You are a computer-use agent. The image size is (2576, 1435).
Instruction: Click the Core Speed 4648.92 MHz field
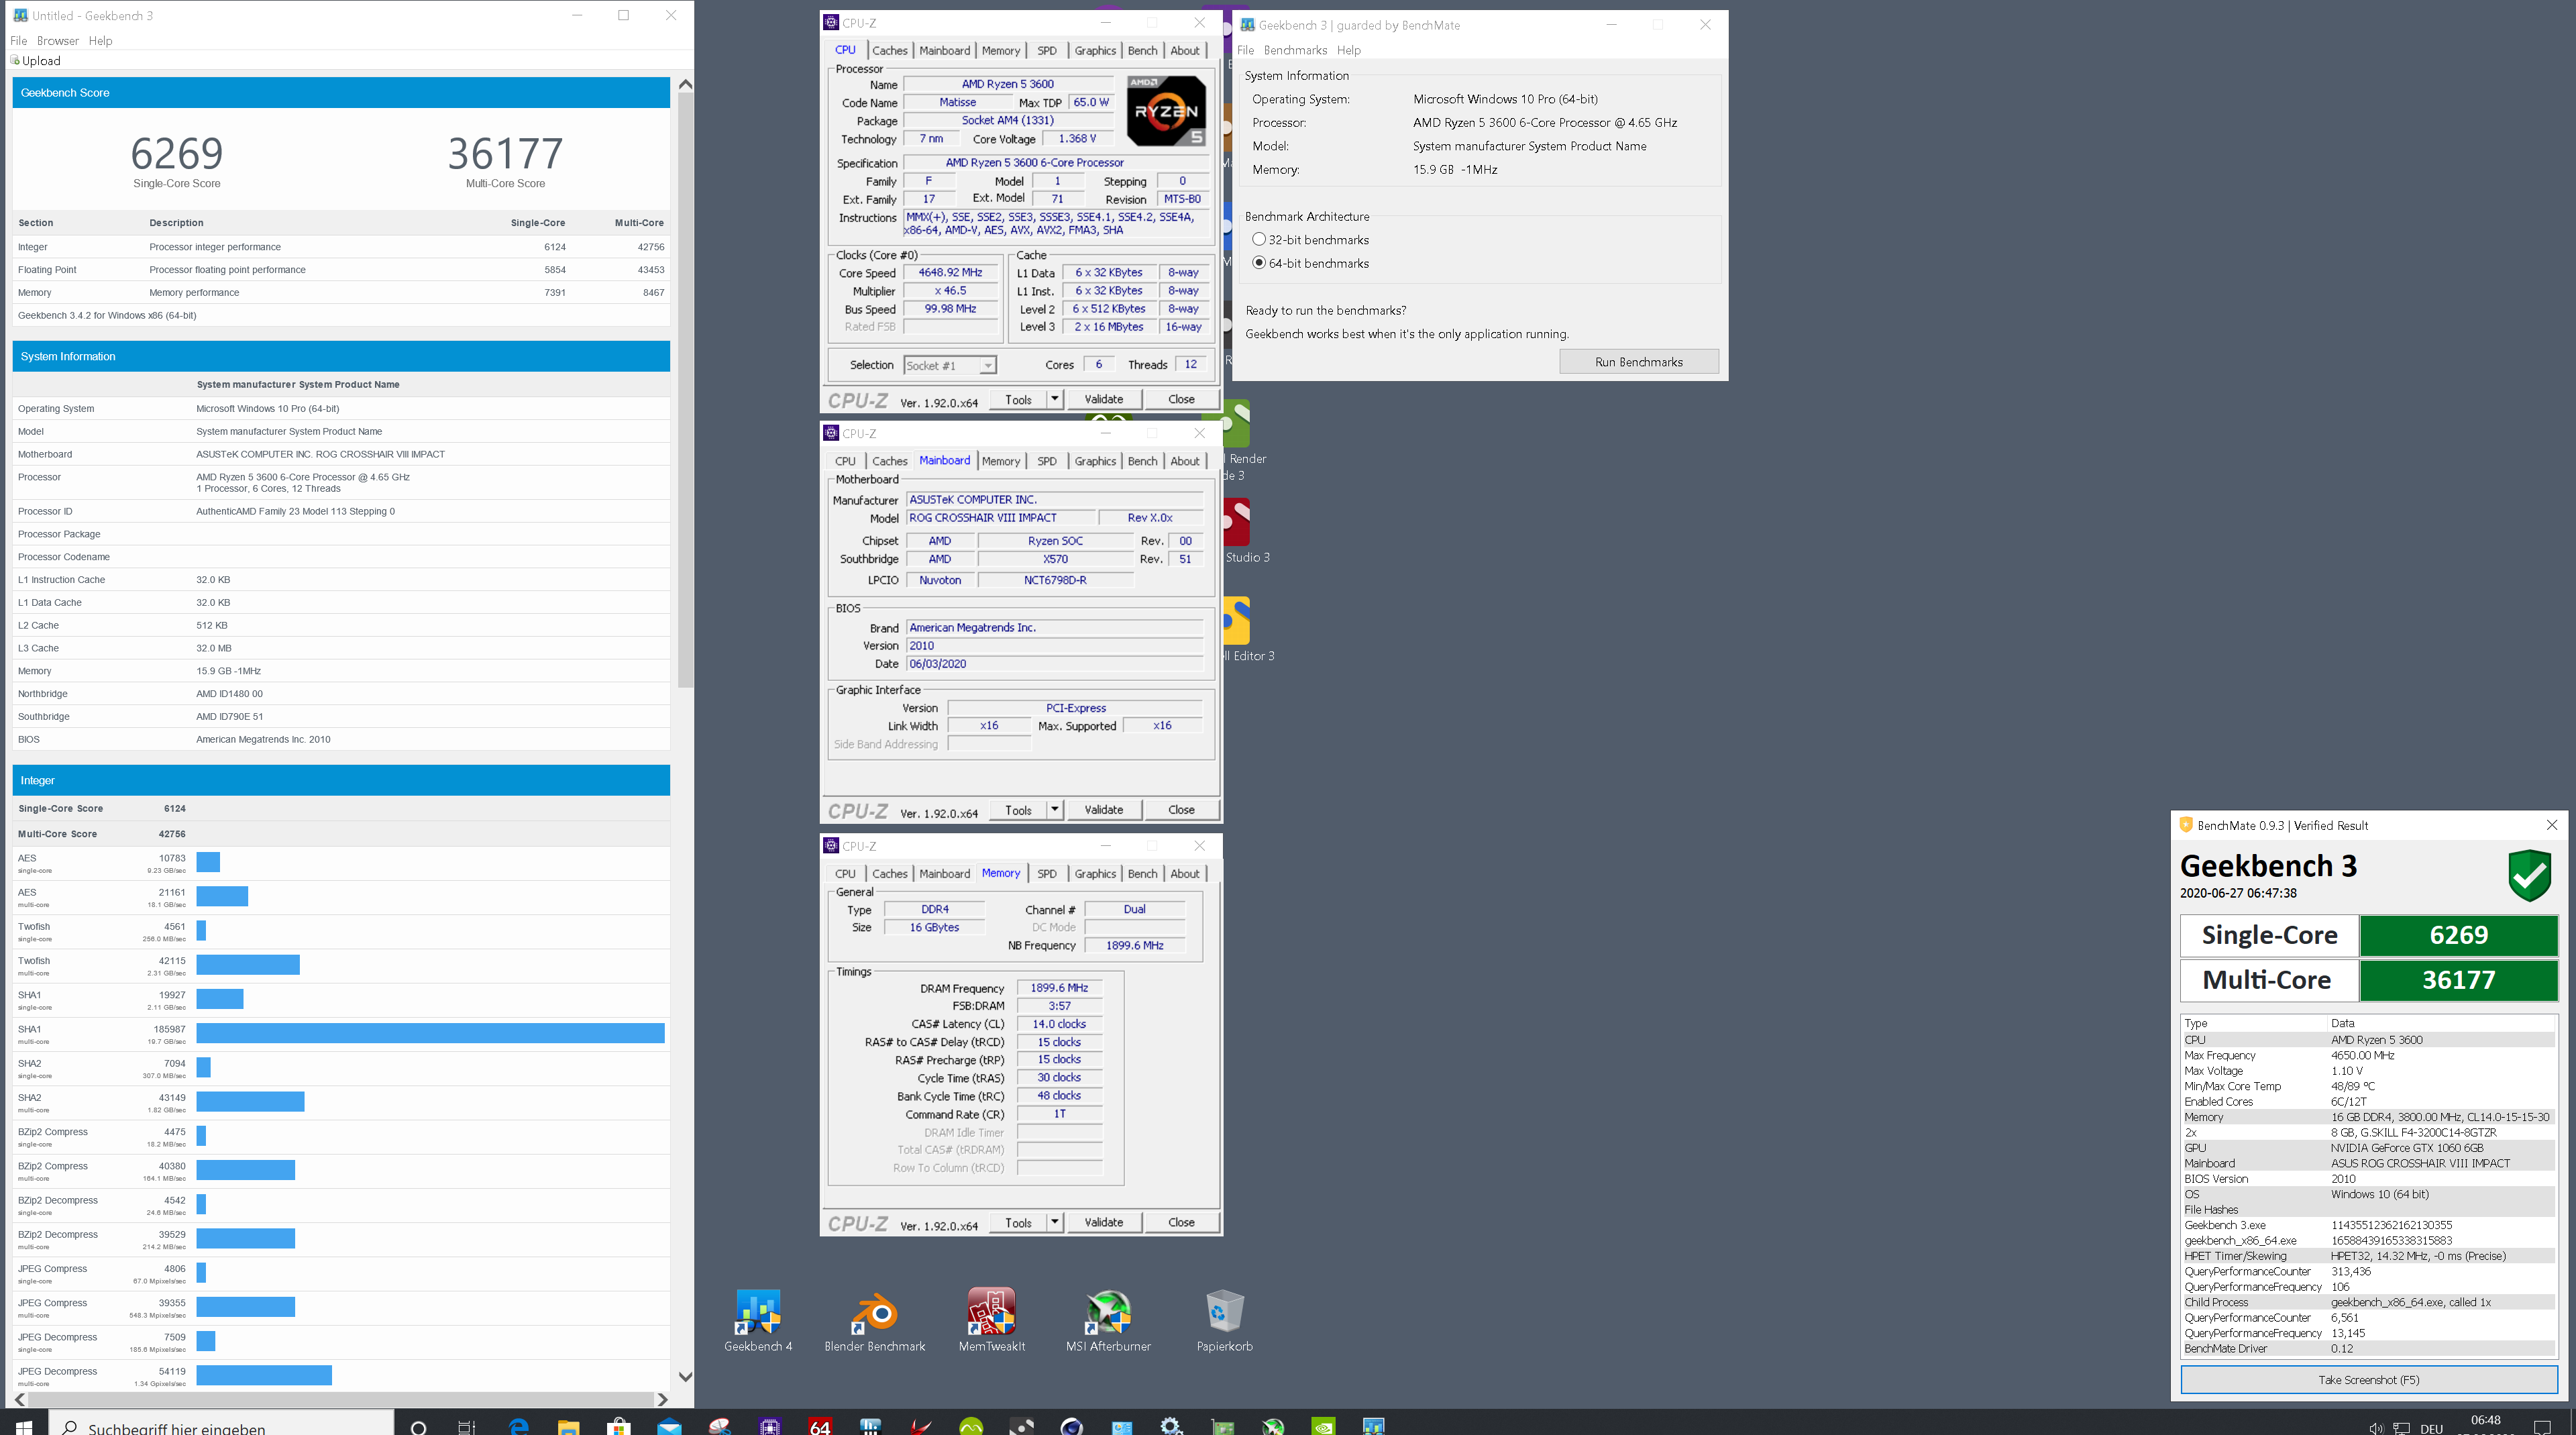click(950, 272)
